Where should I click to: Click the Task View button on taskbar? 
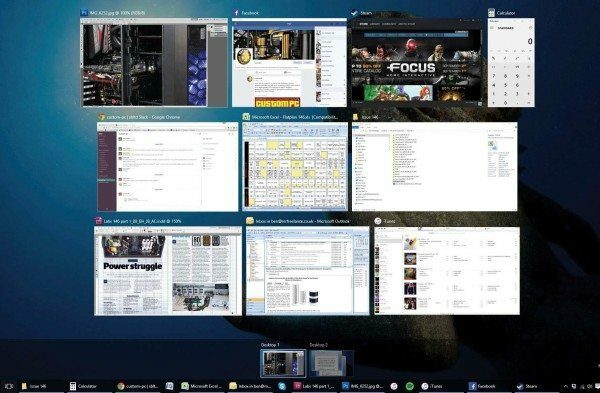click(x=8, y=386)
